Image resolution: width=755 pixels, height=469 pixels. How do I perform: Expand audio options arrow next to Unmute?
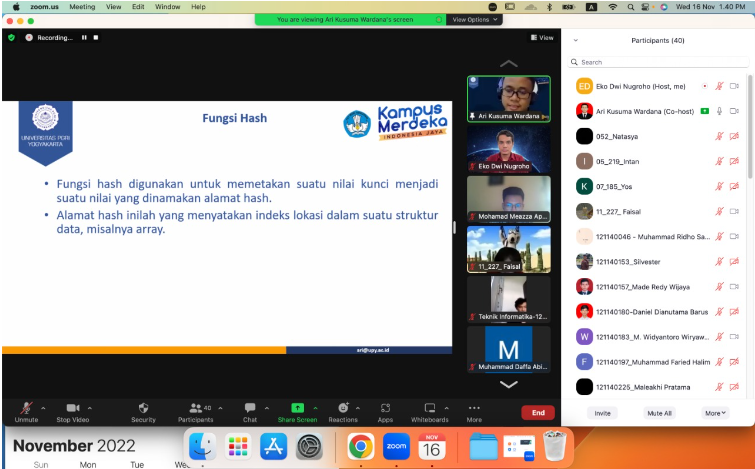coord(45,408)
